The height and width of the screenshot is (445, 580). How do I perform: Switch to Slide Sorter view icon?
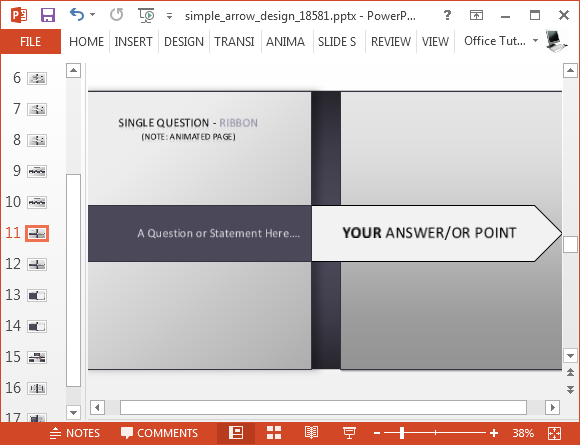274,432
